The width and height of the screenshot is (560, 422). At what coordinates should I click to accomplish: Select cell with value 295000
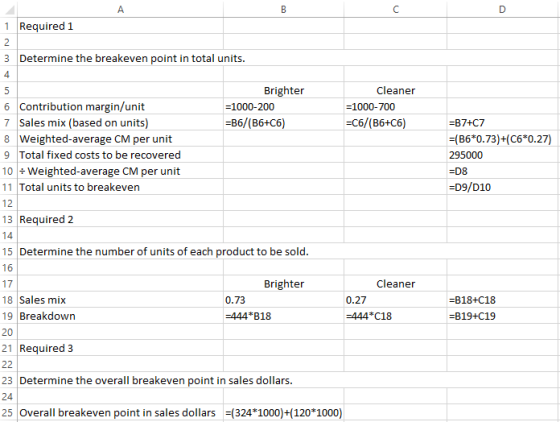[x=503, y=155]
